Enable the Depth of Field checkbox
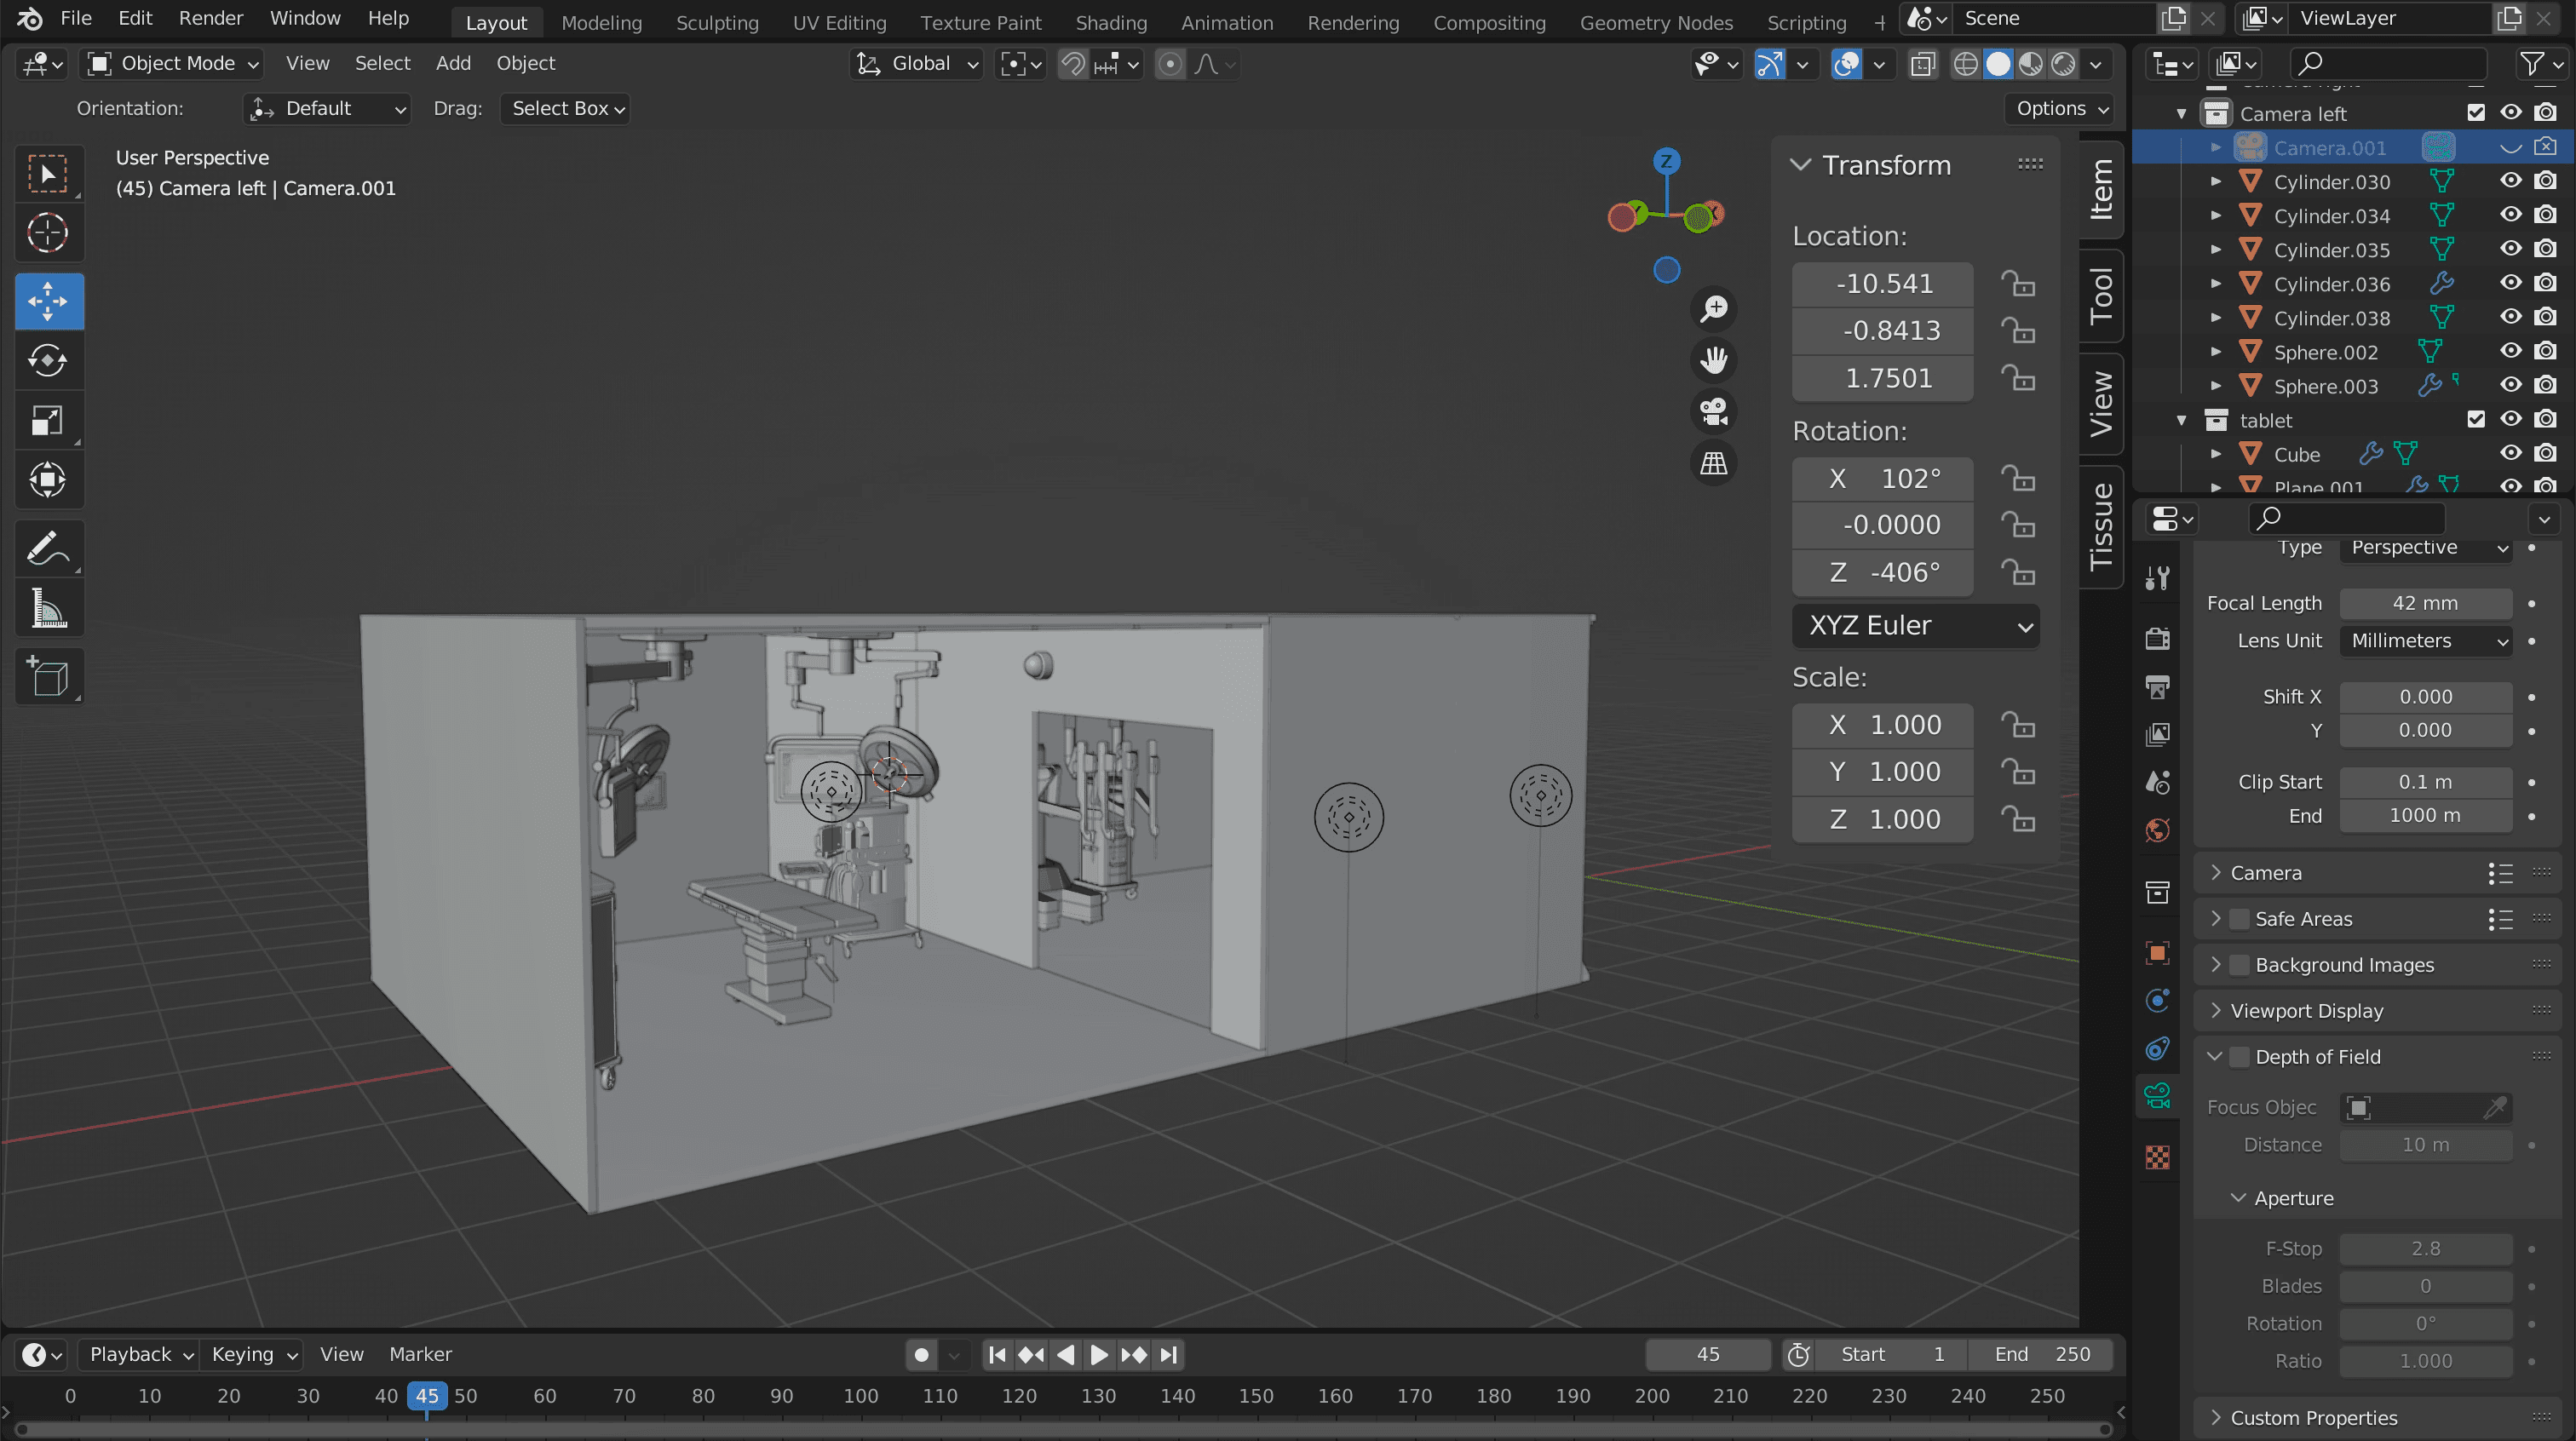The image size is (2576, 1441). coord(2240,1057)
